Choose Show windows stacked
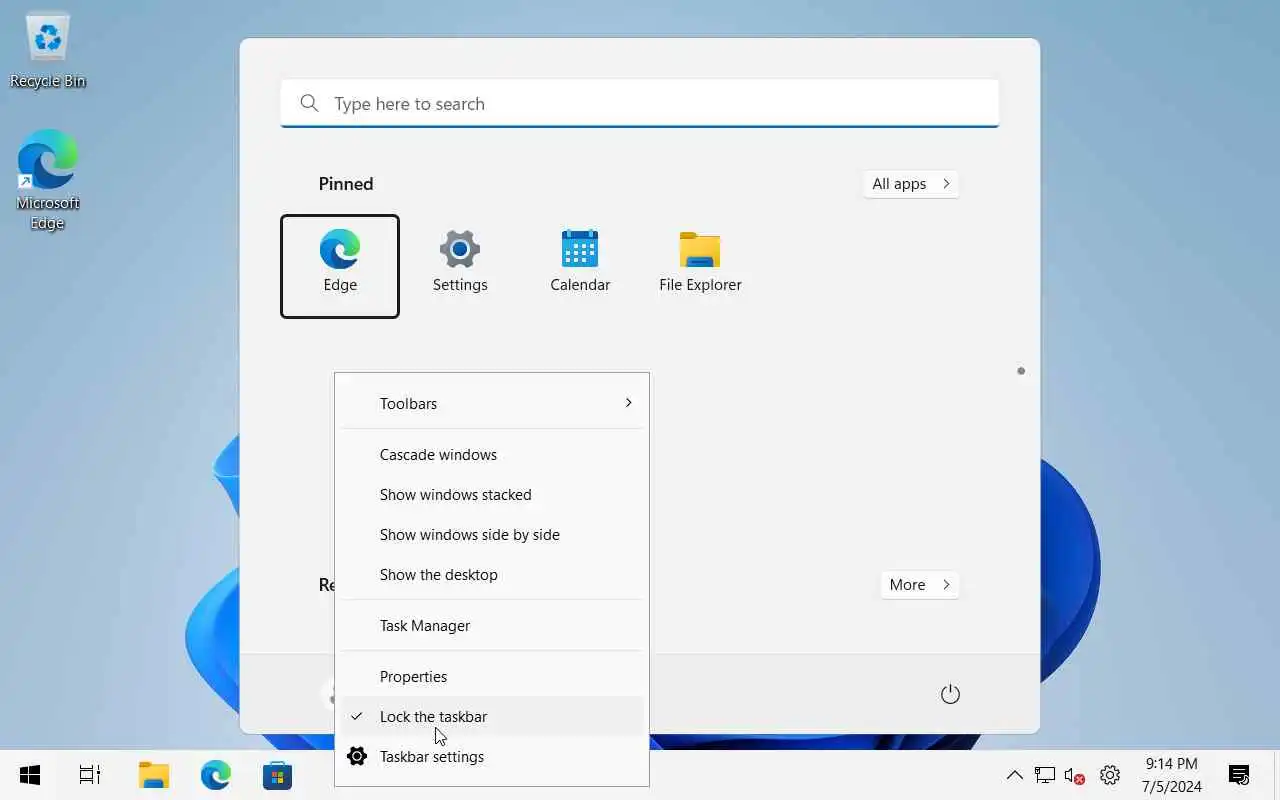Image resolution: width=1280 pixels, height=800 pixels. point(492,494)
